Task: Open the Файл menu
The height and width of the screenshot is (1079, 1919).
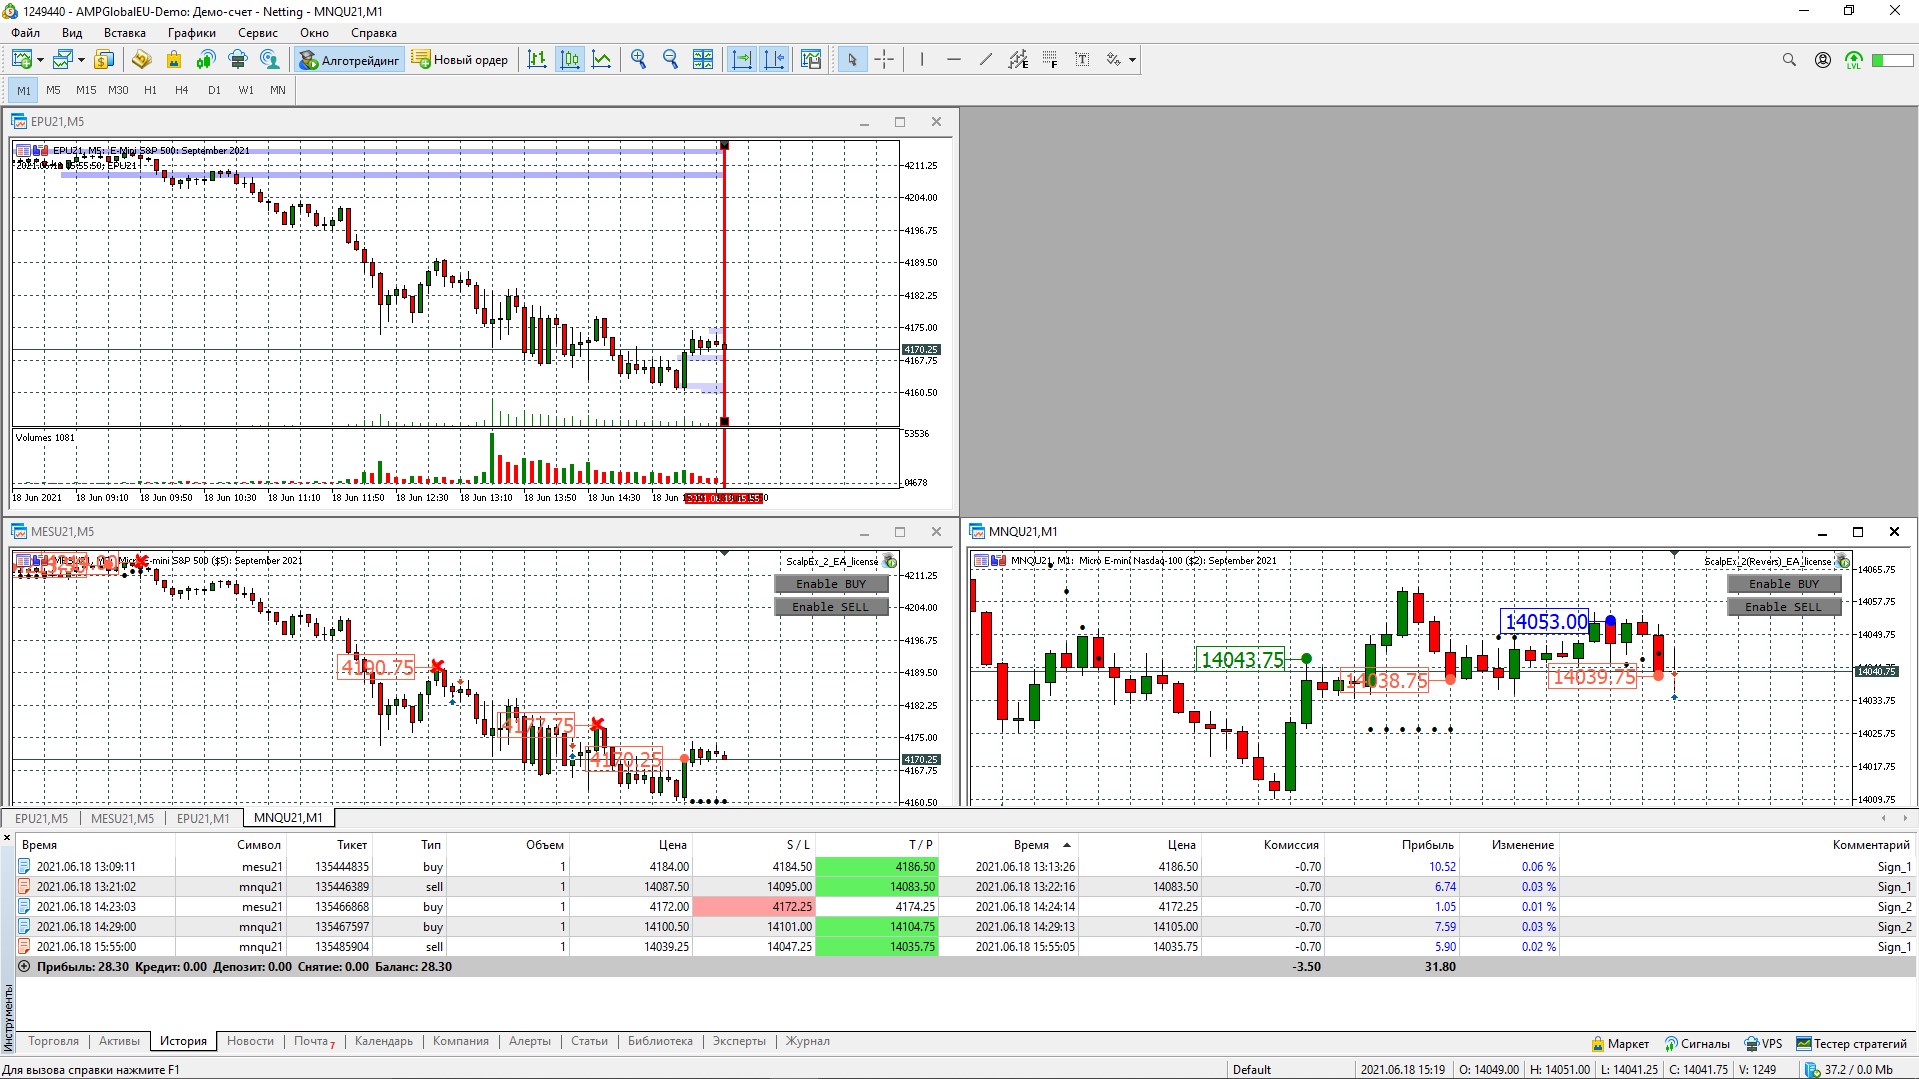Action: tap(26, 33)
